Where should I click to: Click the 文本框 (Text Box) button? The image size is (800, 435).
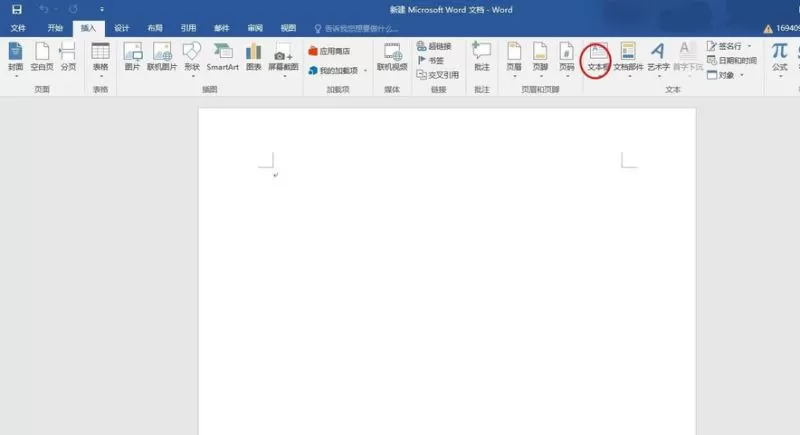pyautogui.click(x=596, y=58)
